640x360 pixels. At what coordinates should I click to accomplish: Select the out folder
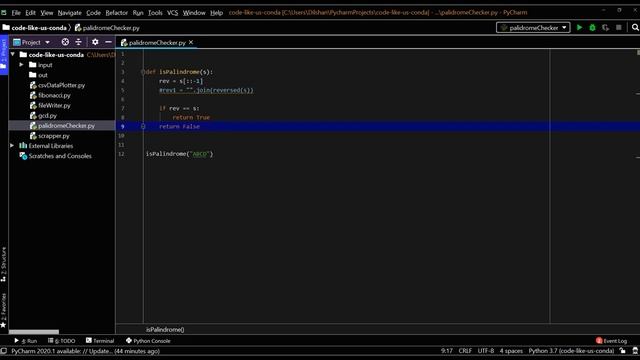point(42,75)
